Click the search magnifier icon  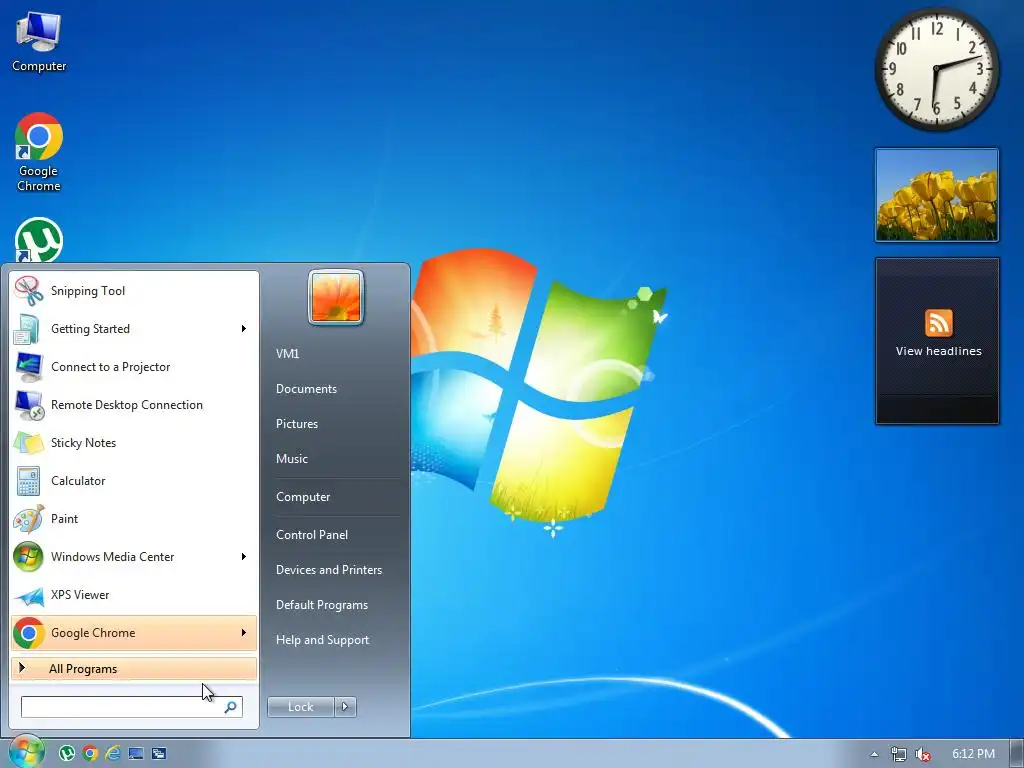point(231,707)
